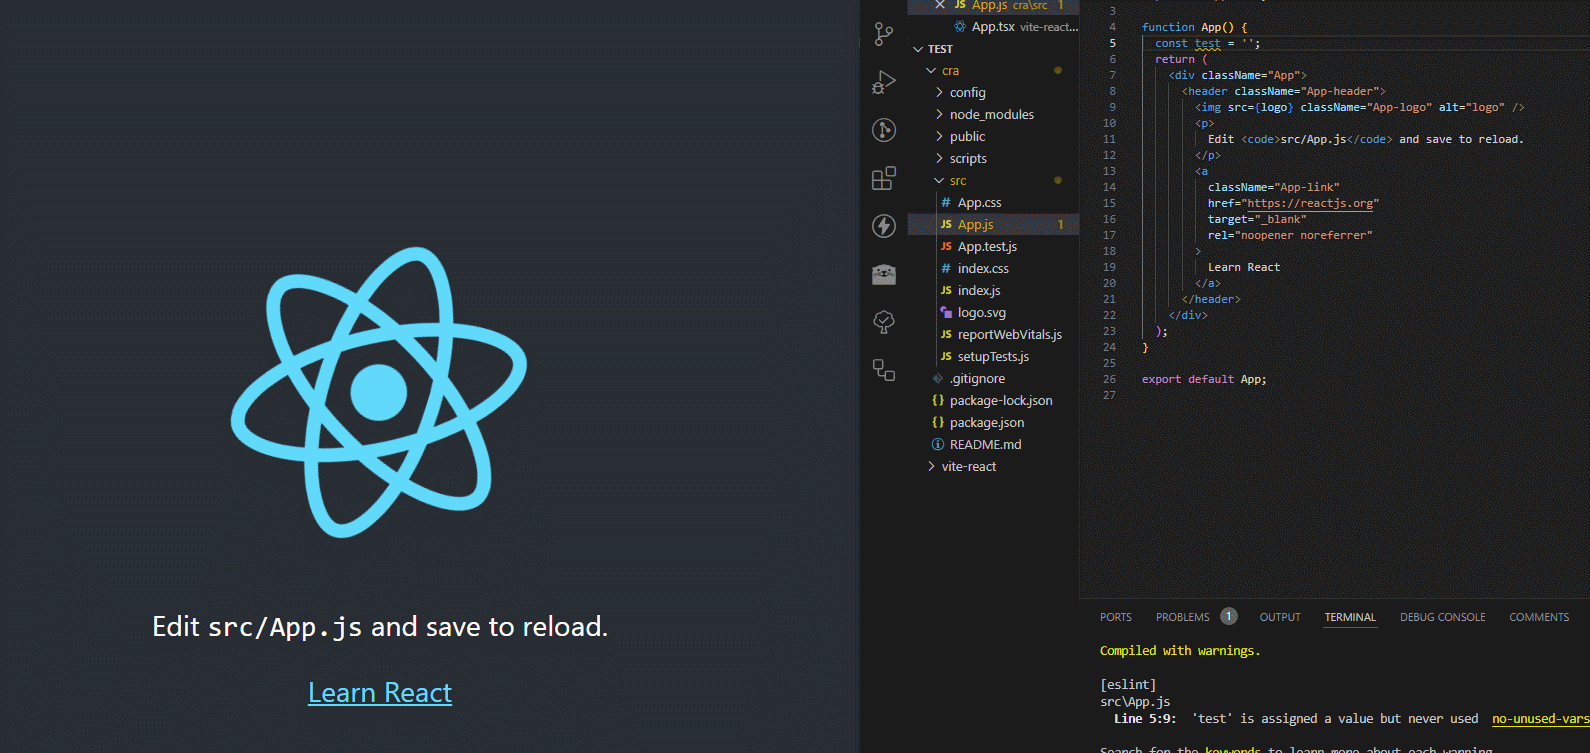Click the Learn React link

pyautogui.click(x=380, y=693)
